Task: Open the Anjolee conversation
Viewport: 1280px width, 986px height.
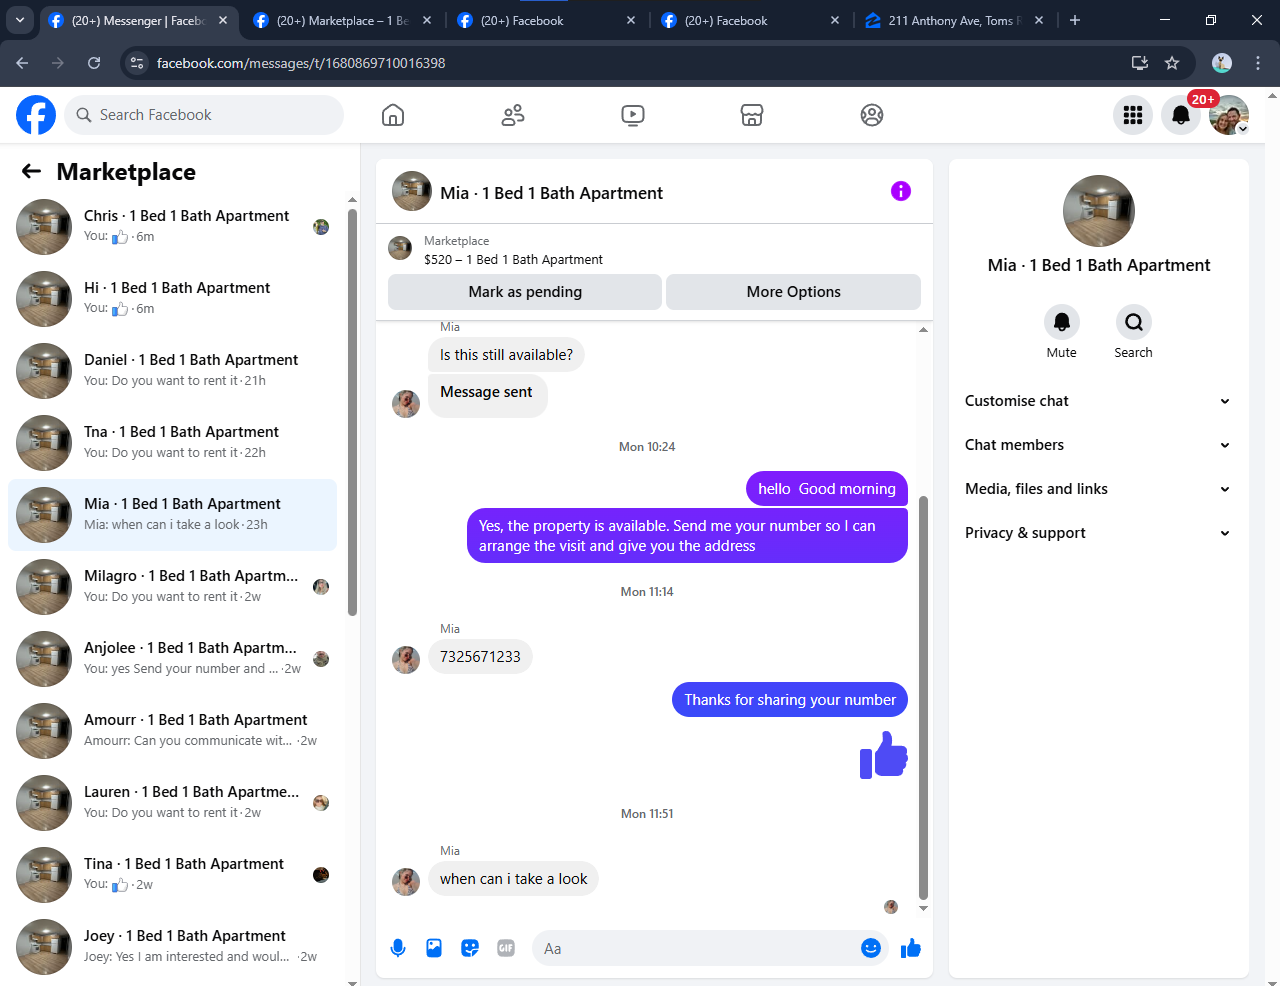Action: tap(172, 659)
